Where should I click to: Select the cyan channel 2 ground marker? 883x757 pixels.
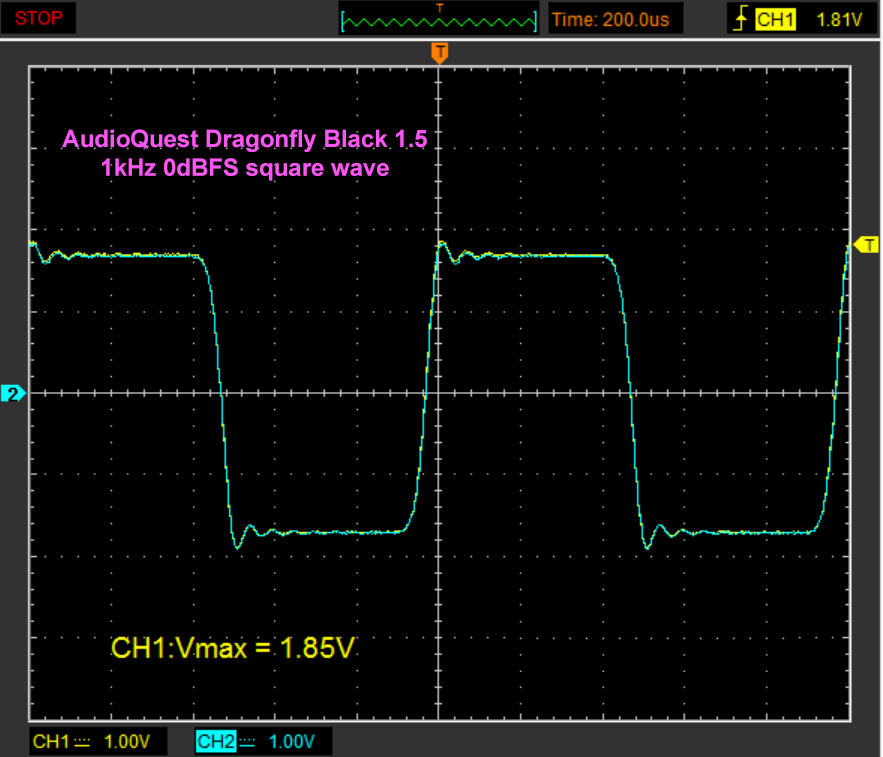coord(12,393)
